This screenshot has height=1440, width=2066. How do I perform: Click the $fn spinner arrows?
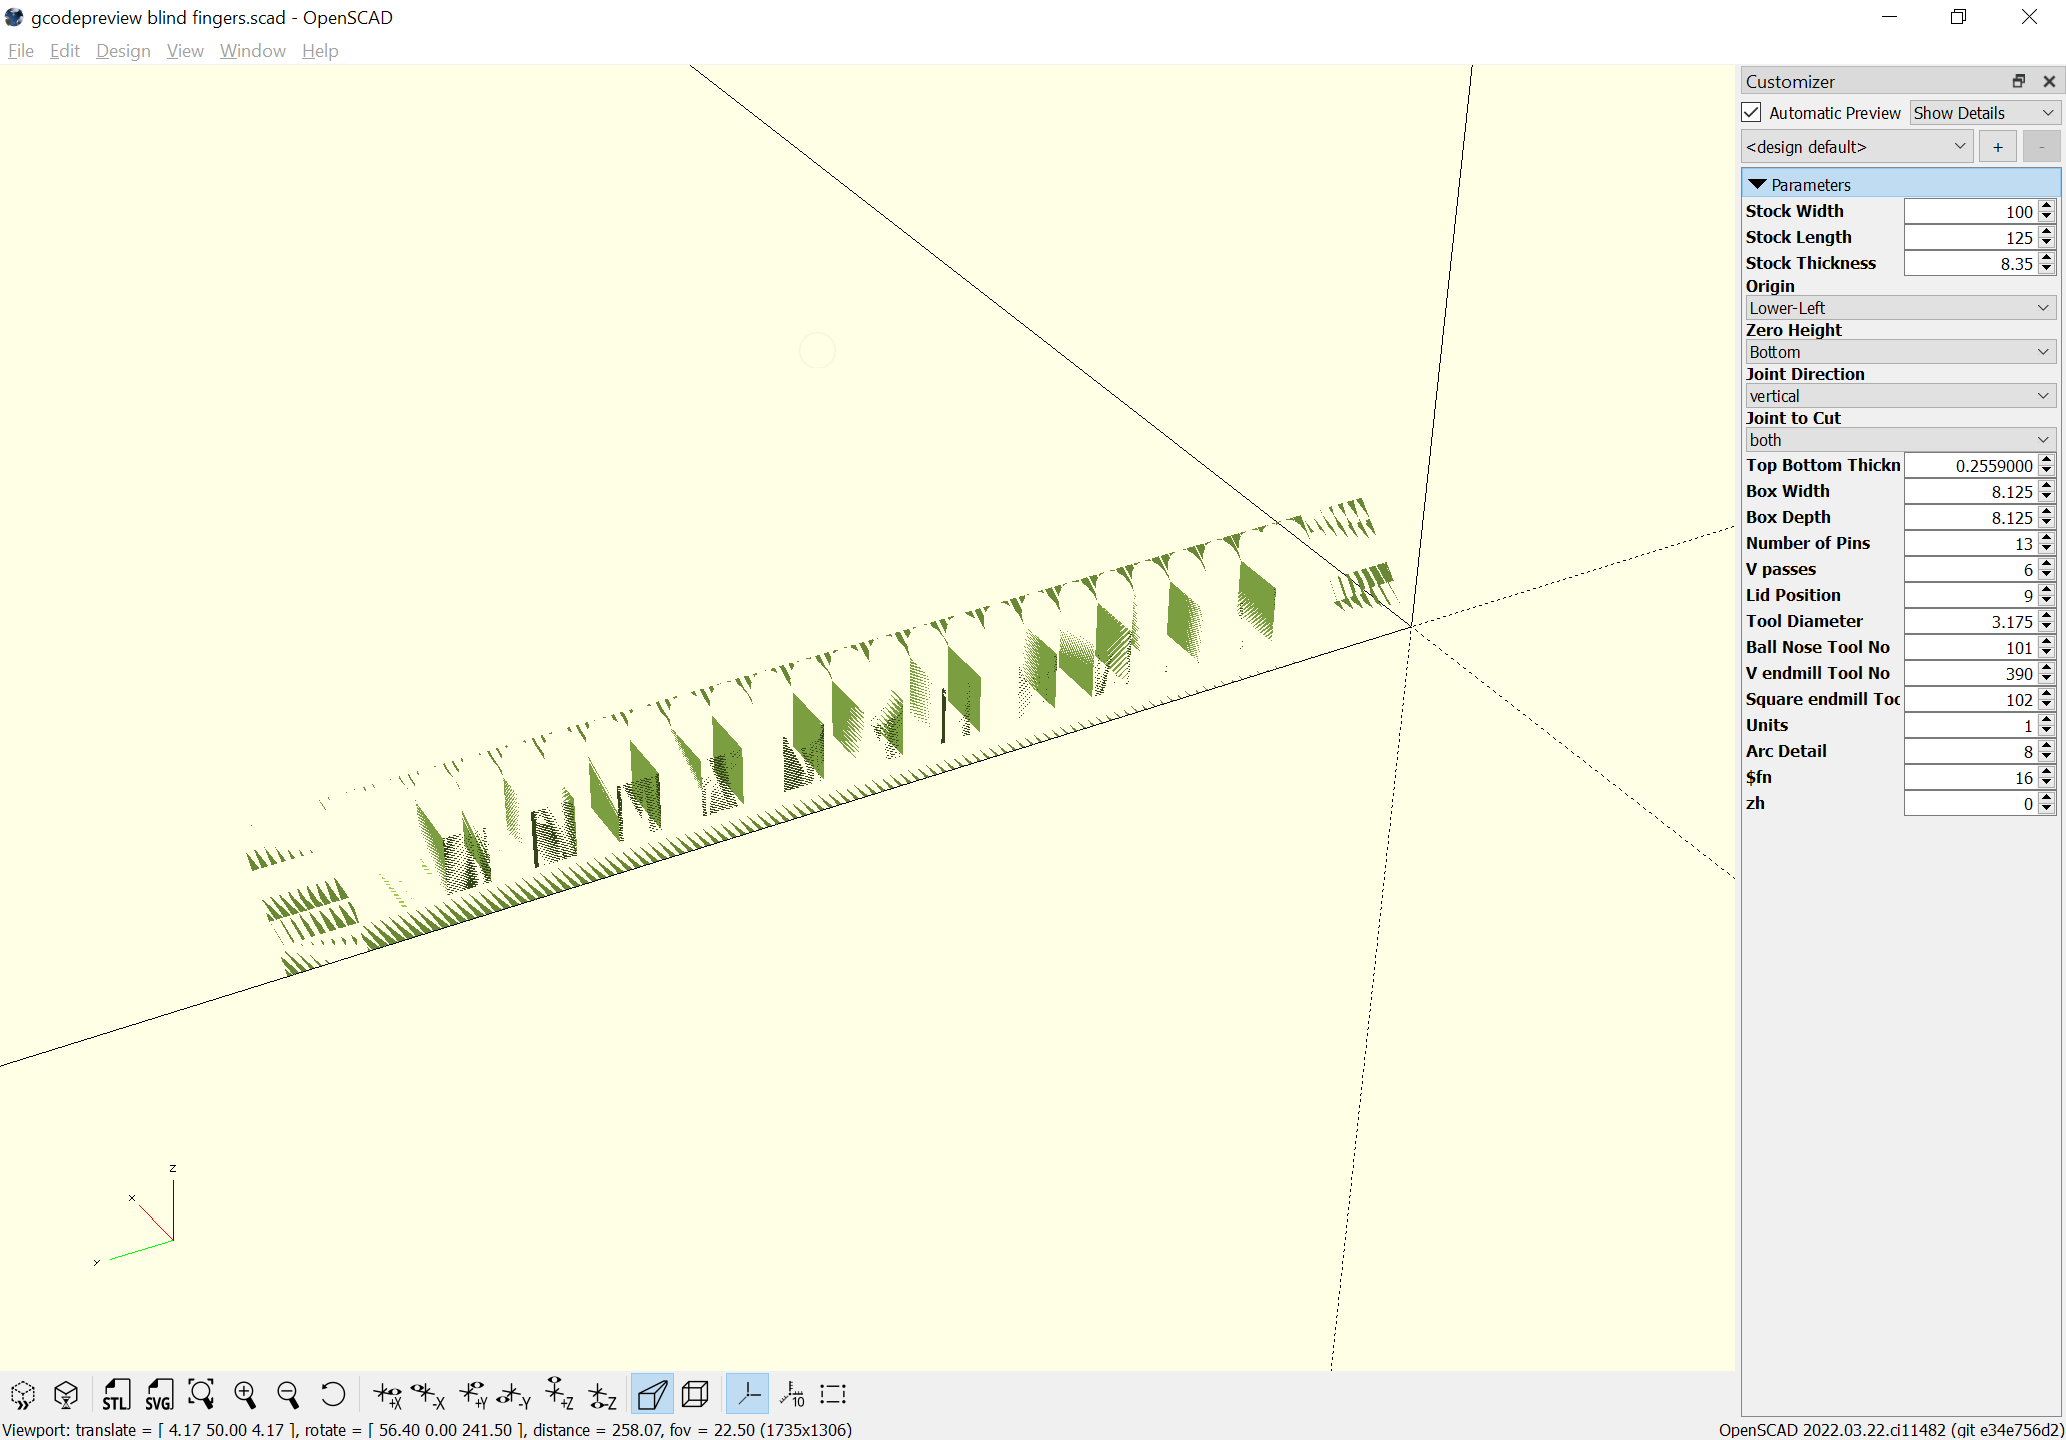[2047, 777]
